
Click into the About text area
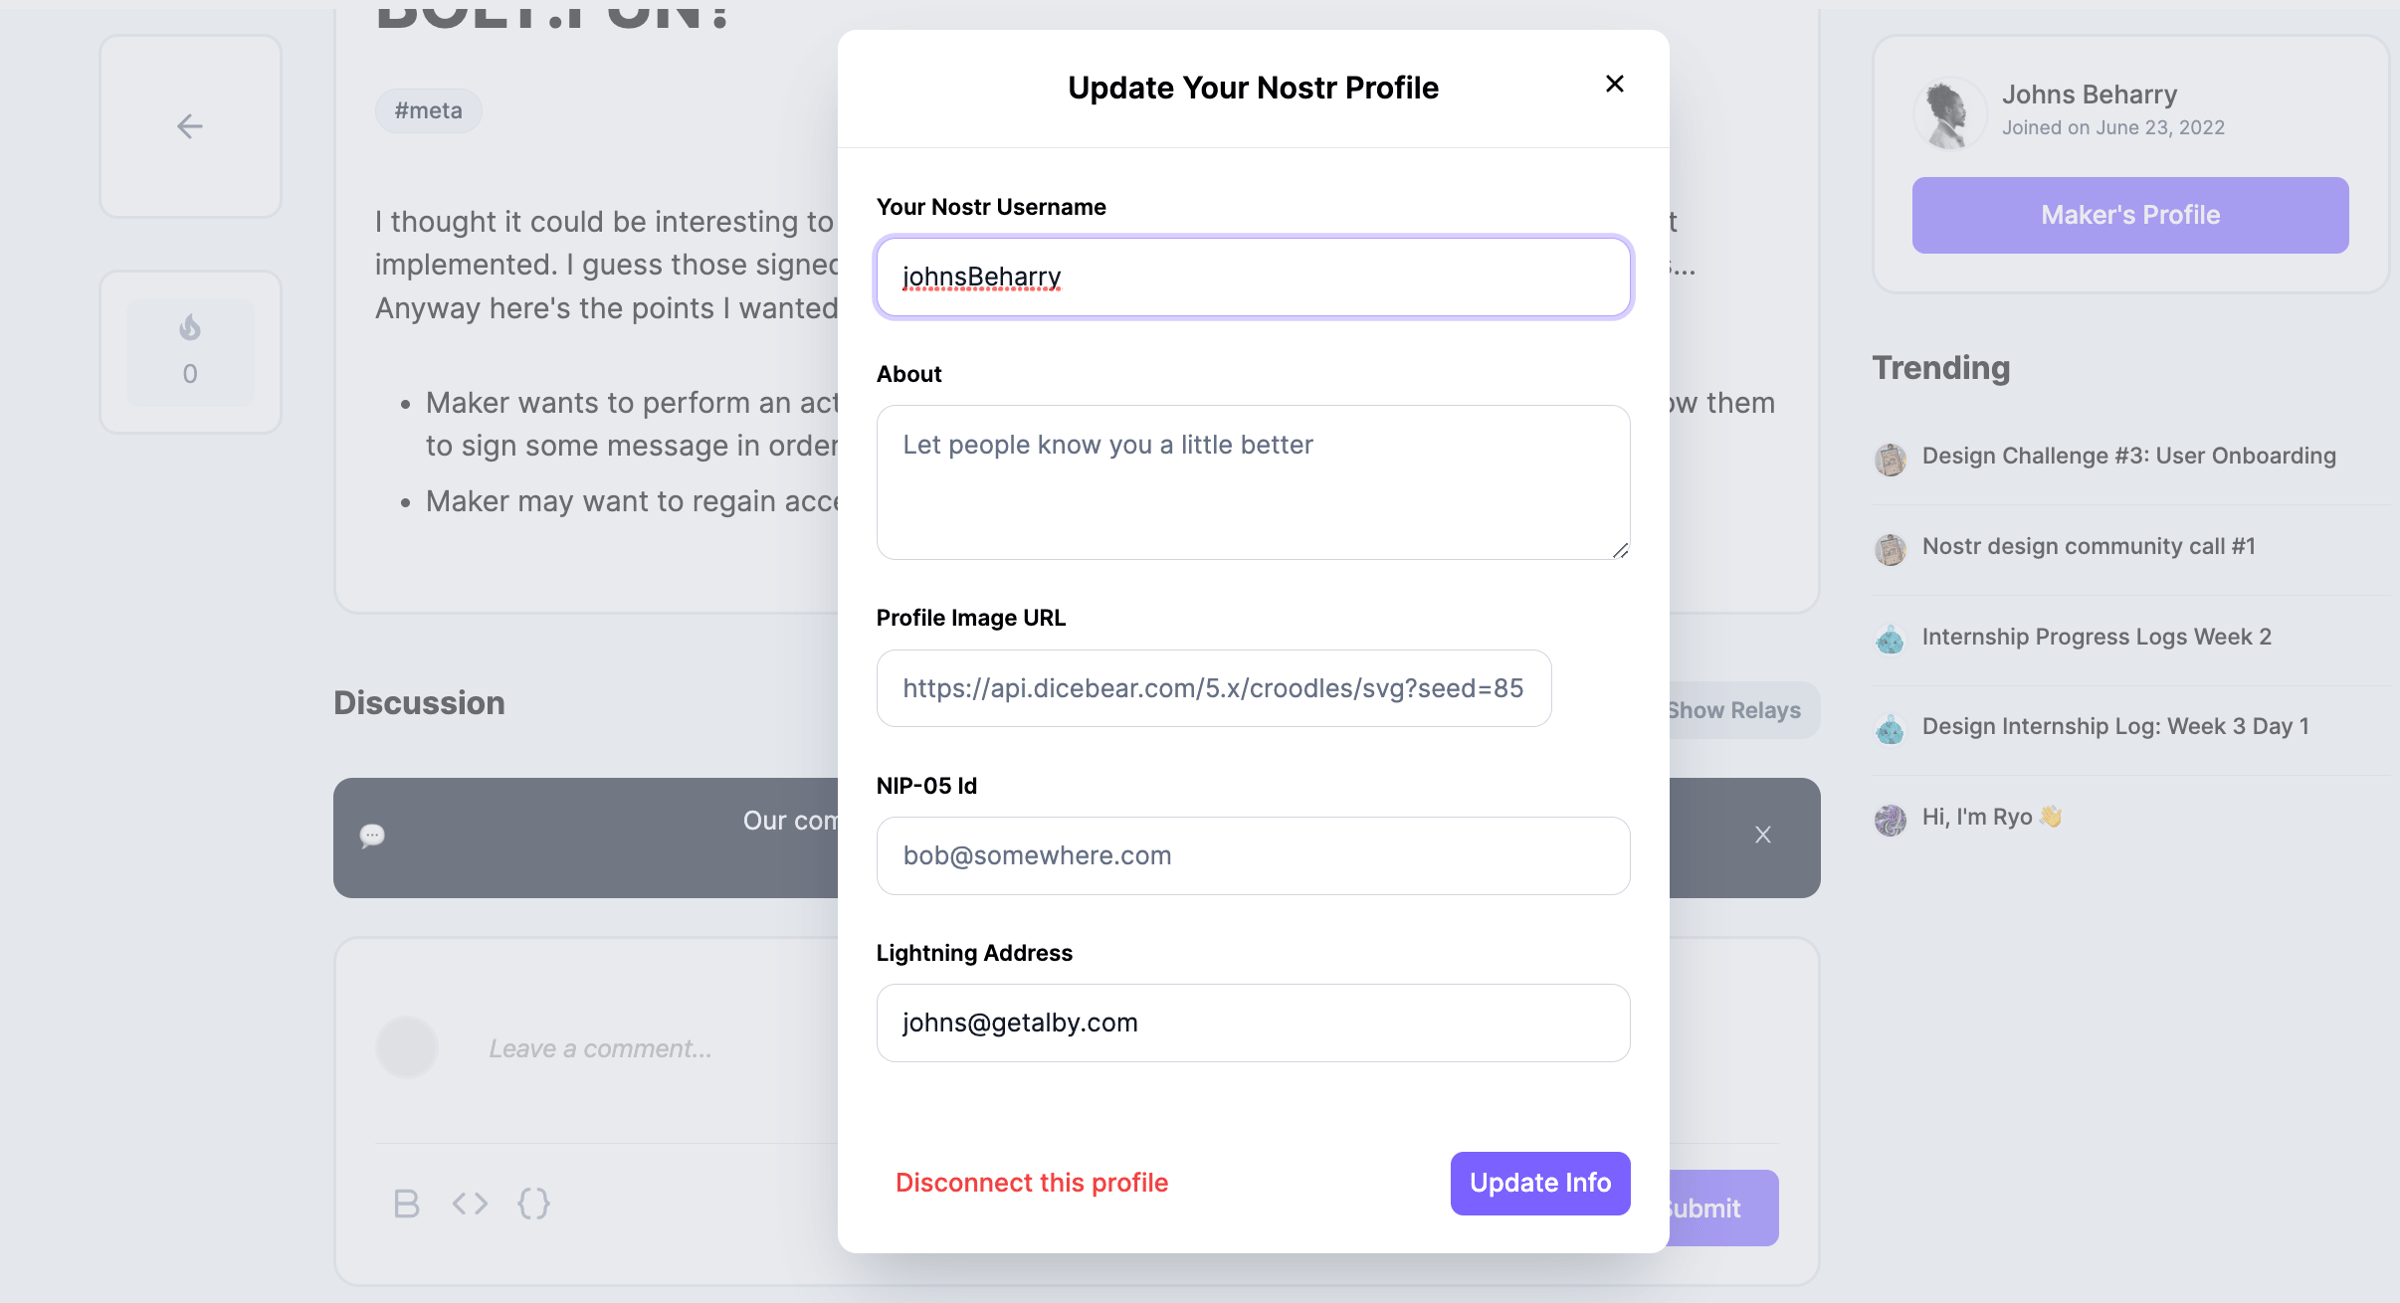1252,482
